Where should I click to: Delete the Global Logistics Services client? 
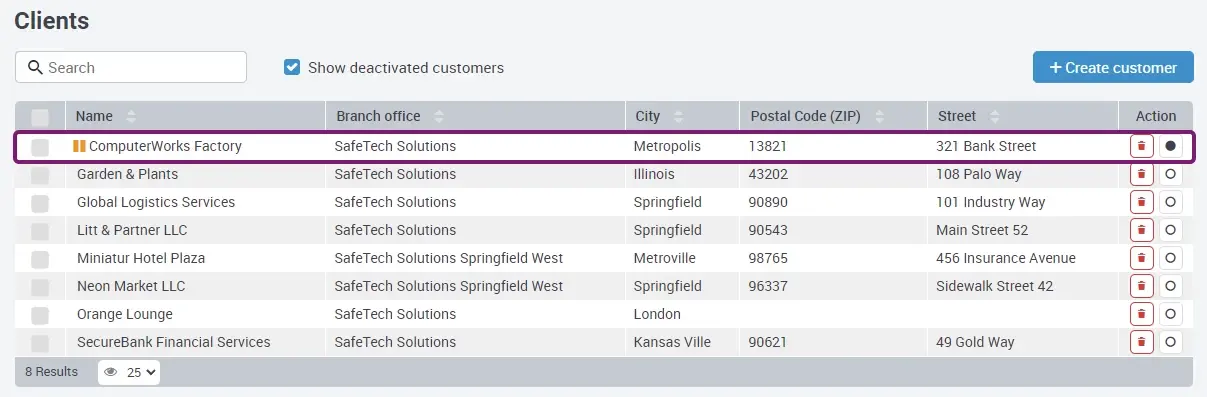tap(1142, 202)
